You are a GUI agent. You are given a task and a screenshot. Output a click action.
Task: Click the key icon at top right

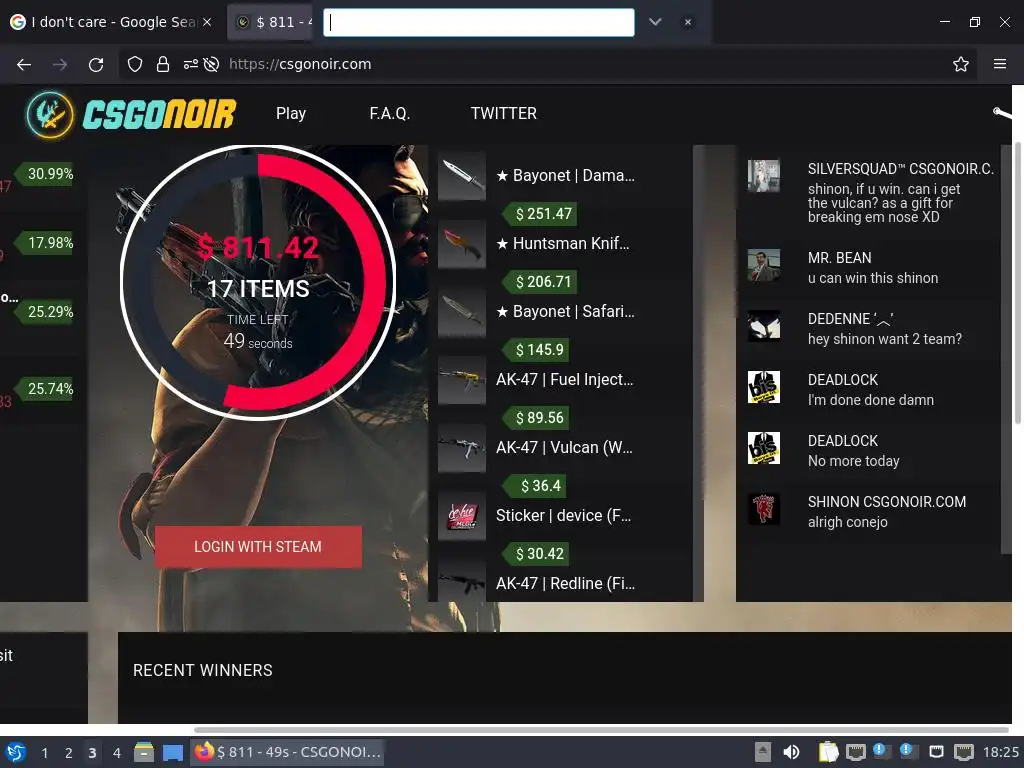pos(1002,114)
